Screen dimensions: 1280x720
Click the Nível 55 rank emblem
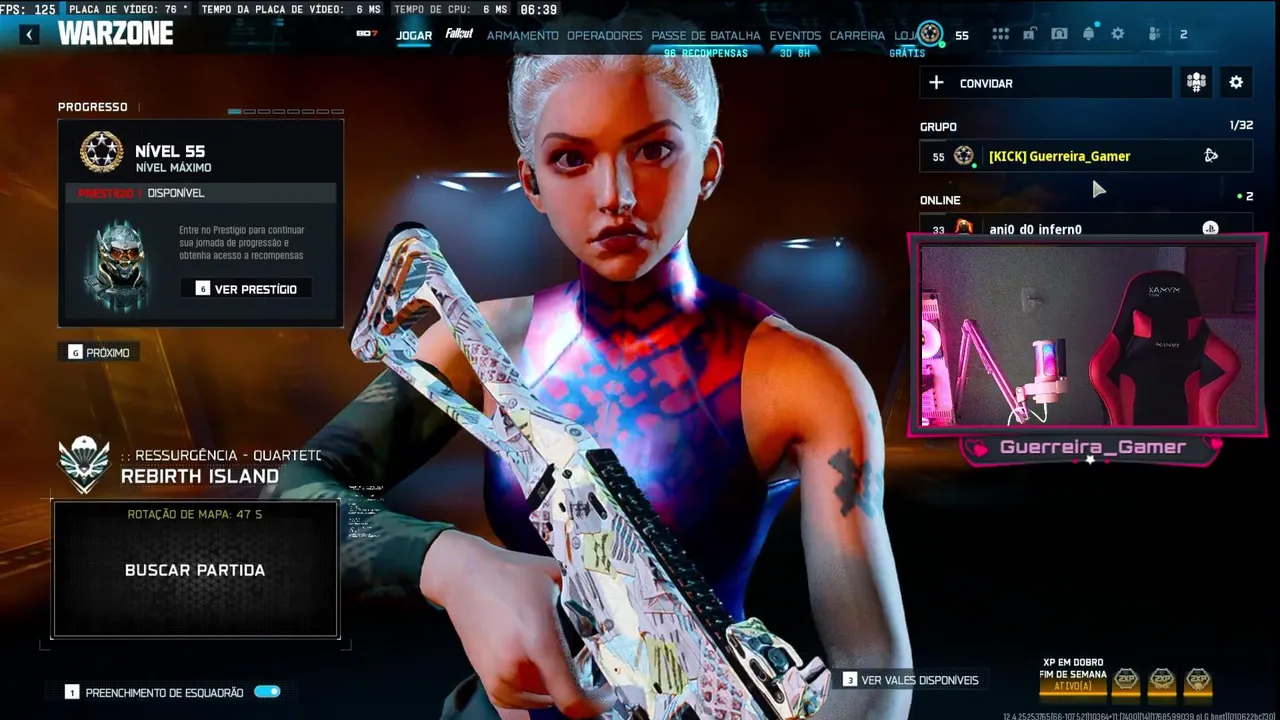pyautogui.click(x=101, y=152)
